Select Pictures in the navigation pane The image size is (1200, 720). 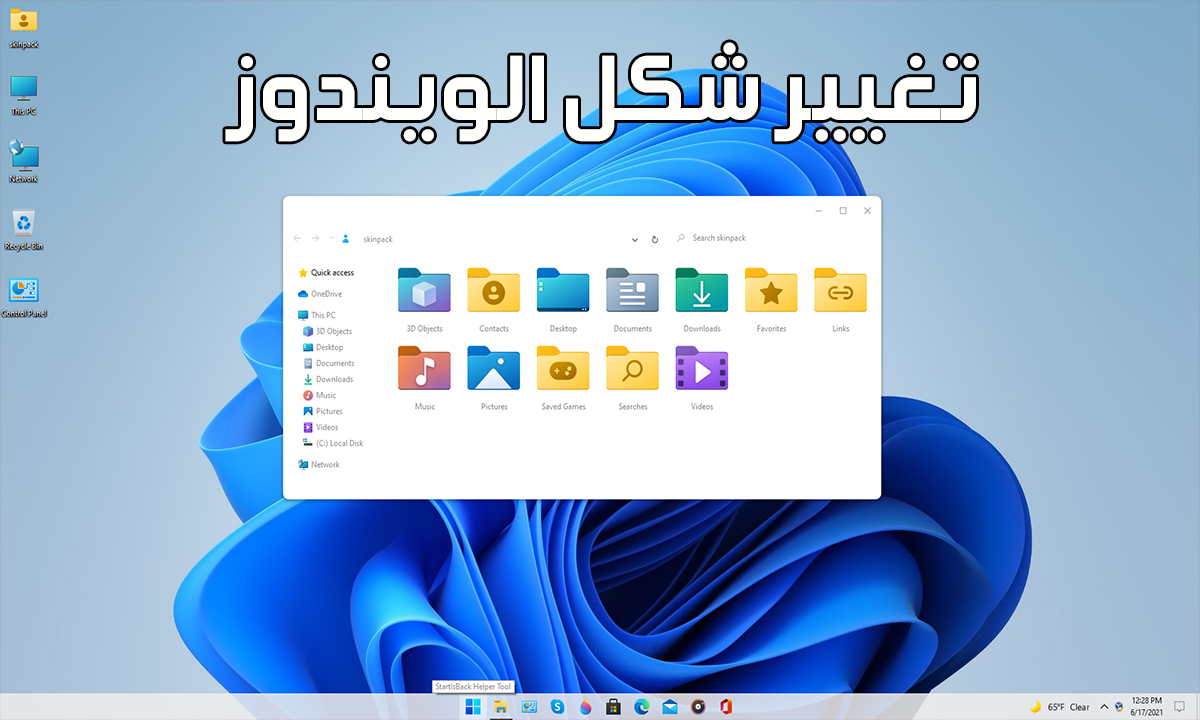(x=323, y=411)
